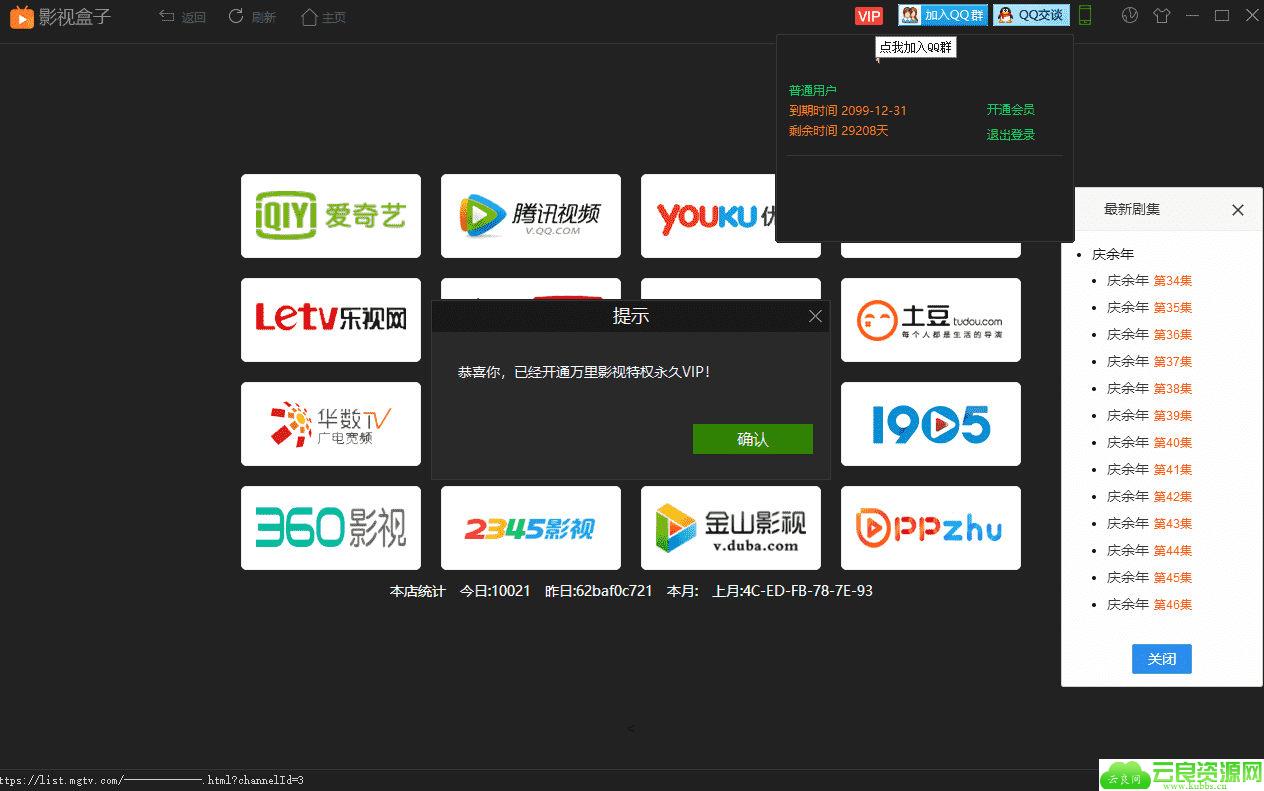Click the 影视盒子 app logo icon
Image resolution: width=1264 pixels, height=791 pixels.
(x=21, y=16)
